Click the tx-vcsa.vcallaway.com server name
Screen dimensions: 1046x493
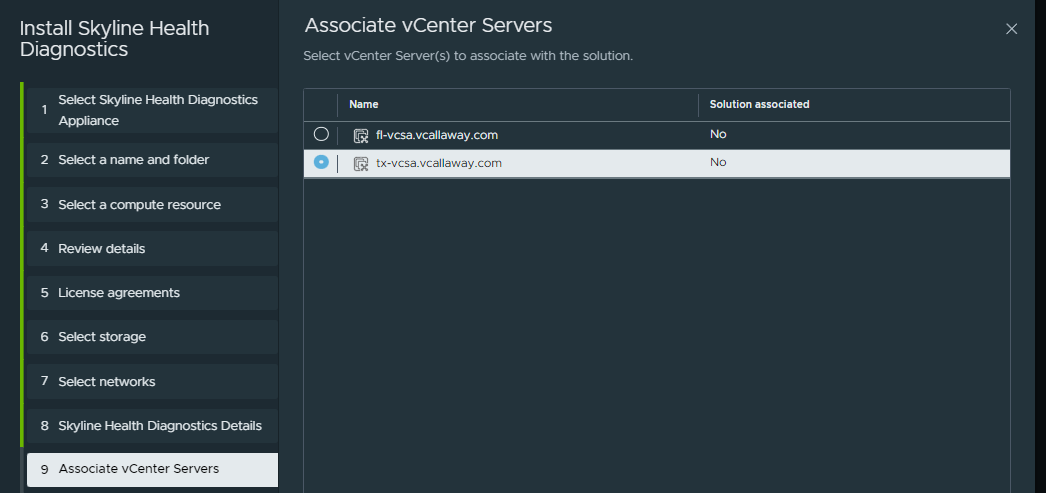[439, 163]
